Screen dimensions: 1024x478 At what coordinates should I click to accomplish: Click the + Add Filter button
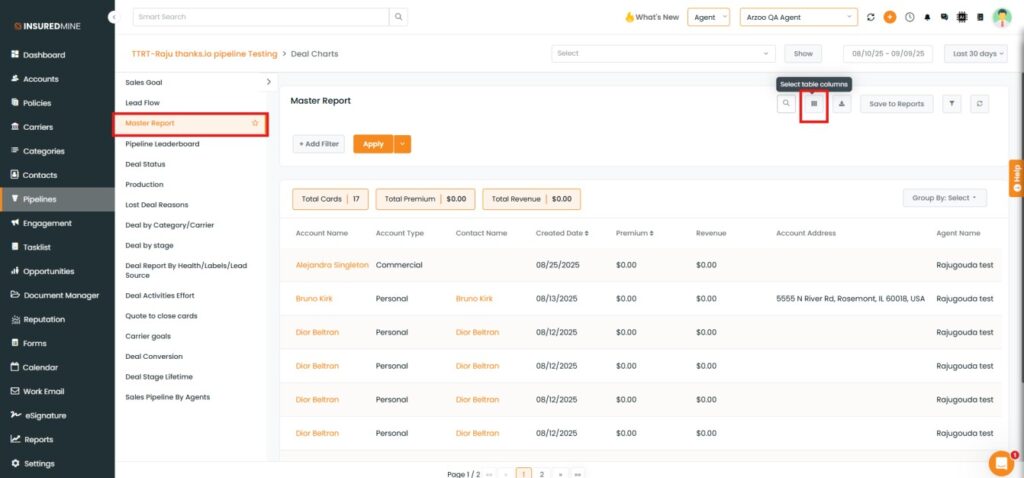pyautogui.click(x=319, y=144)
